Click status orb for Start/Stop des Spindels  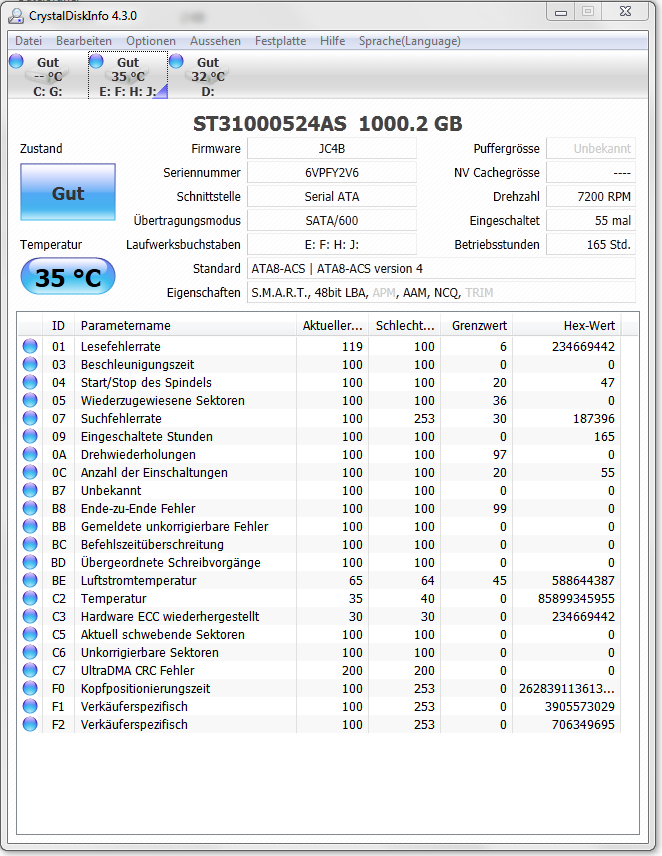pyautogui.click(x=30, y=382)
